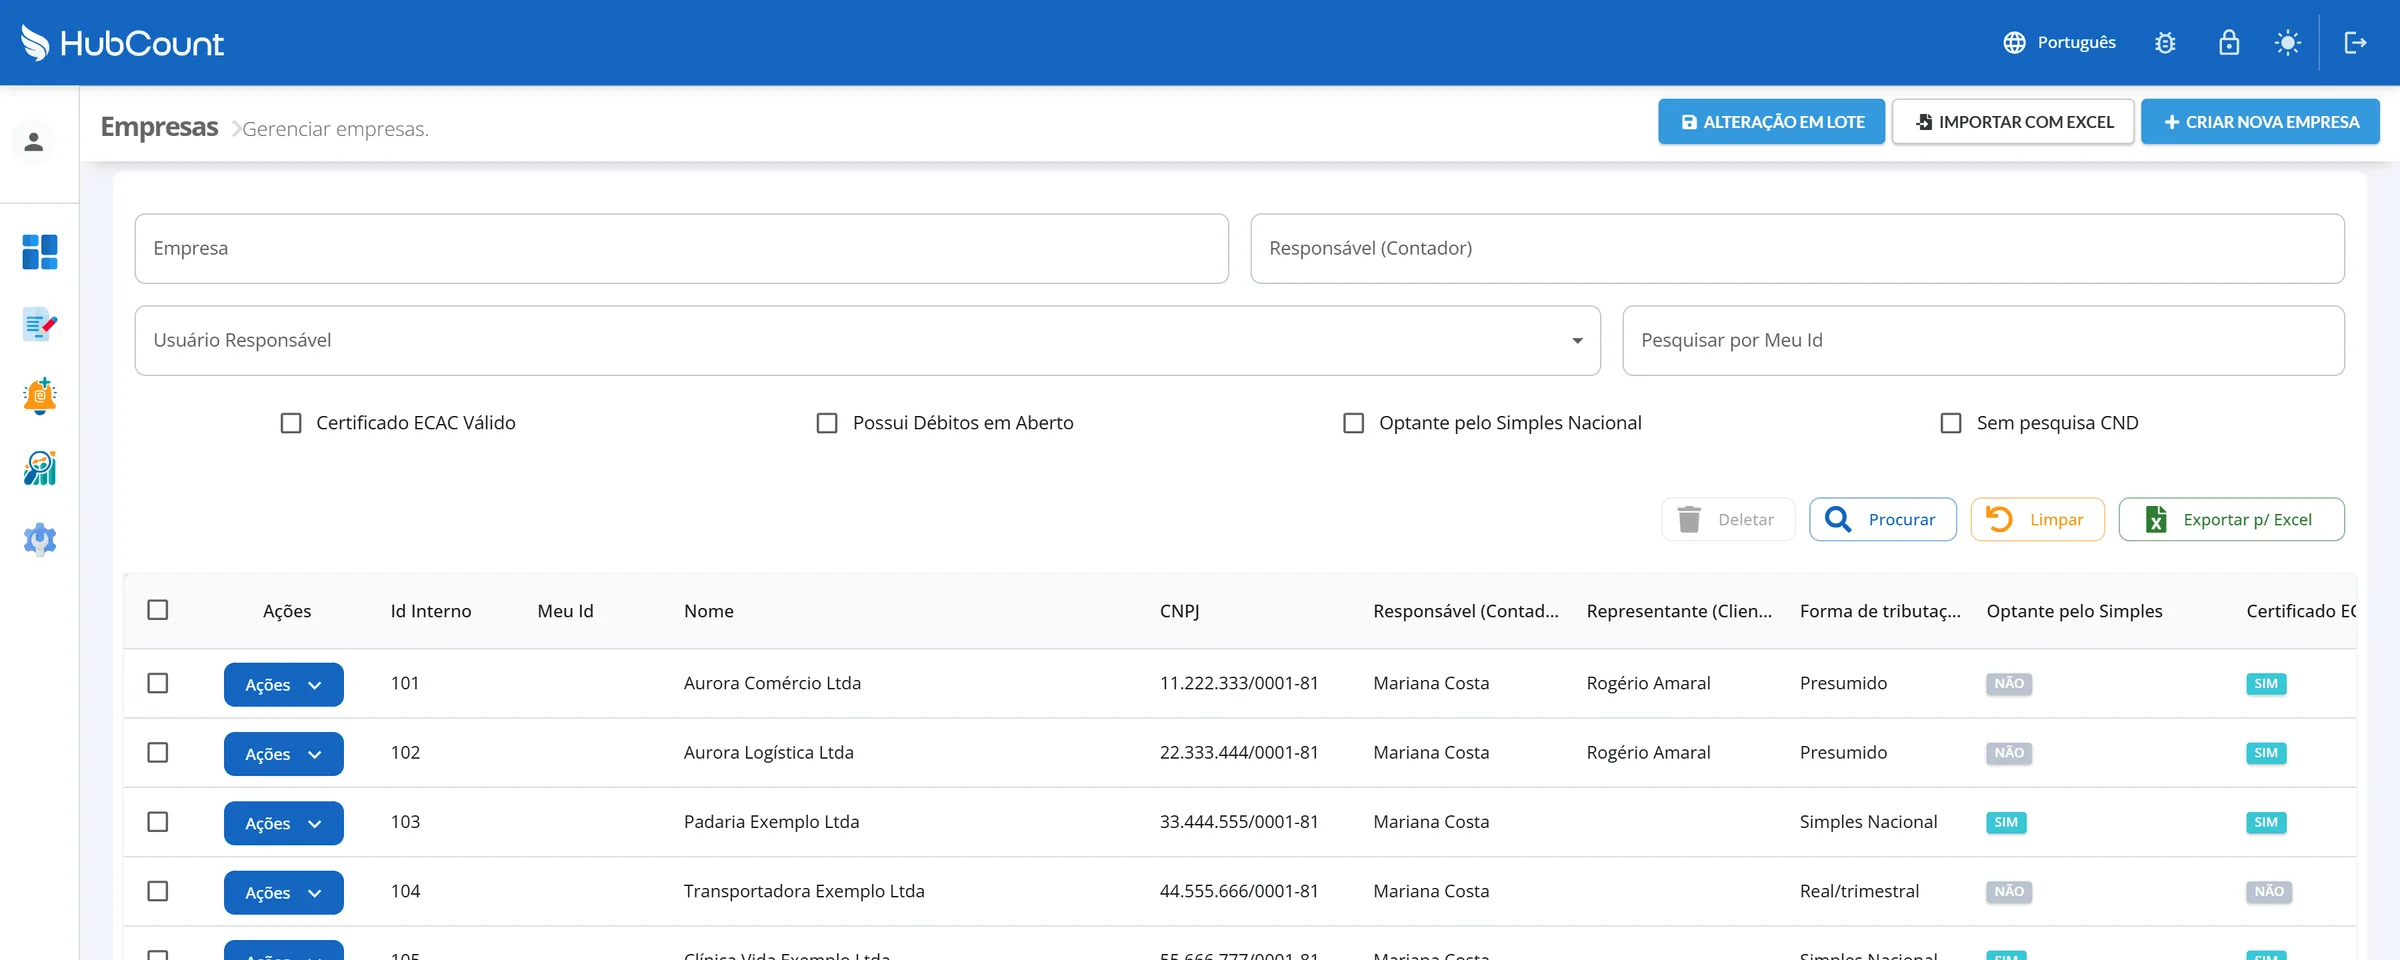
Task: Select the Padaria Exemplo Ltda row checkbox
Action: coord(158,822)
